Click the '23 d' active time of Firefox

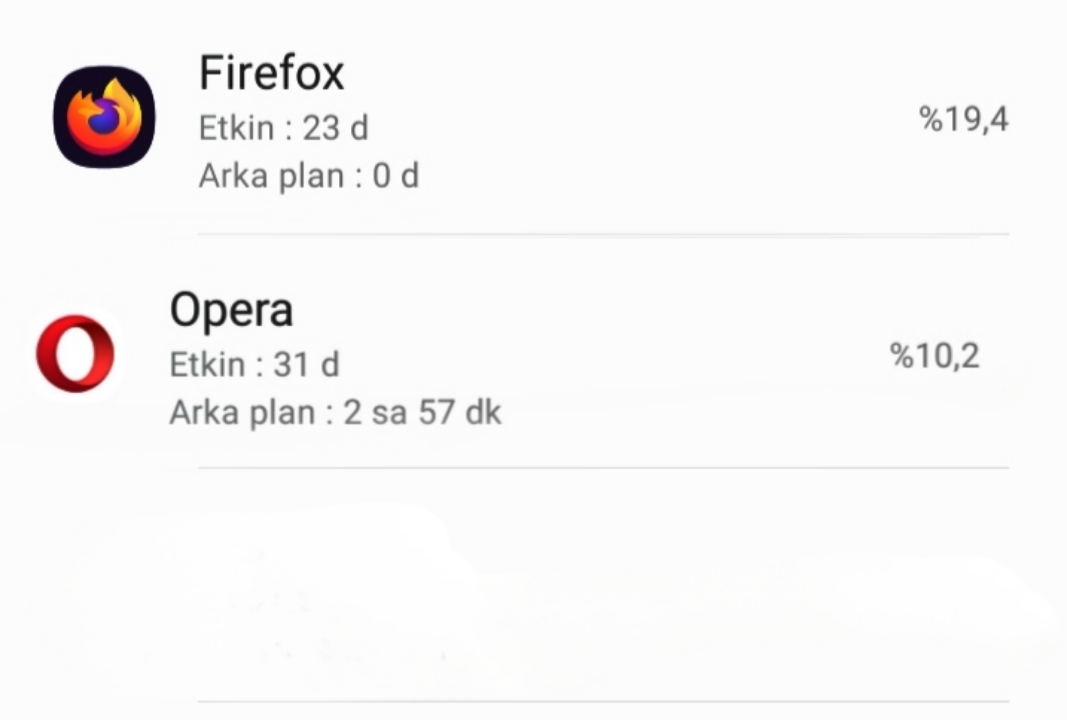point(335,128)
